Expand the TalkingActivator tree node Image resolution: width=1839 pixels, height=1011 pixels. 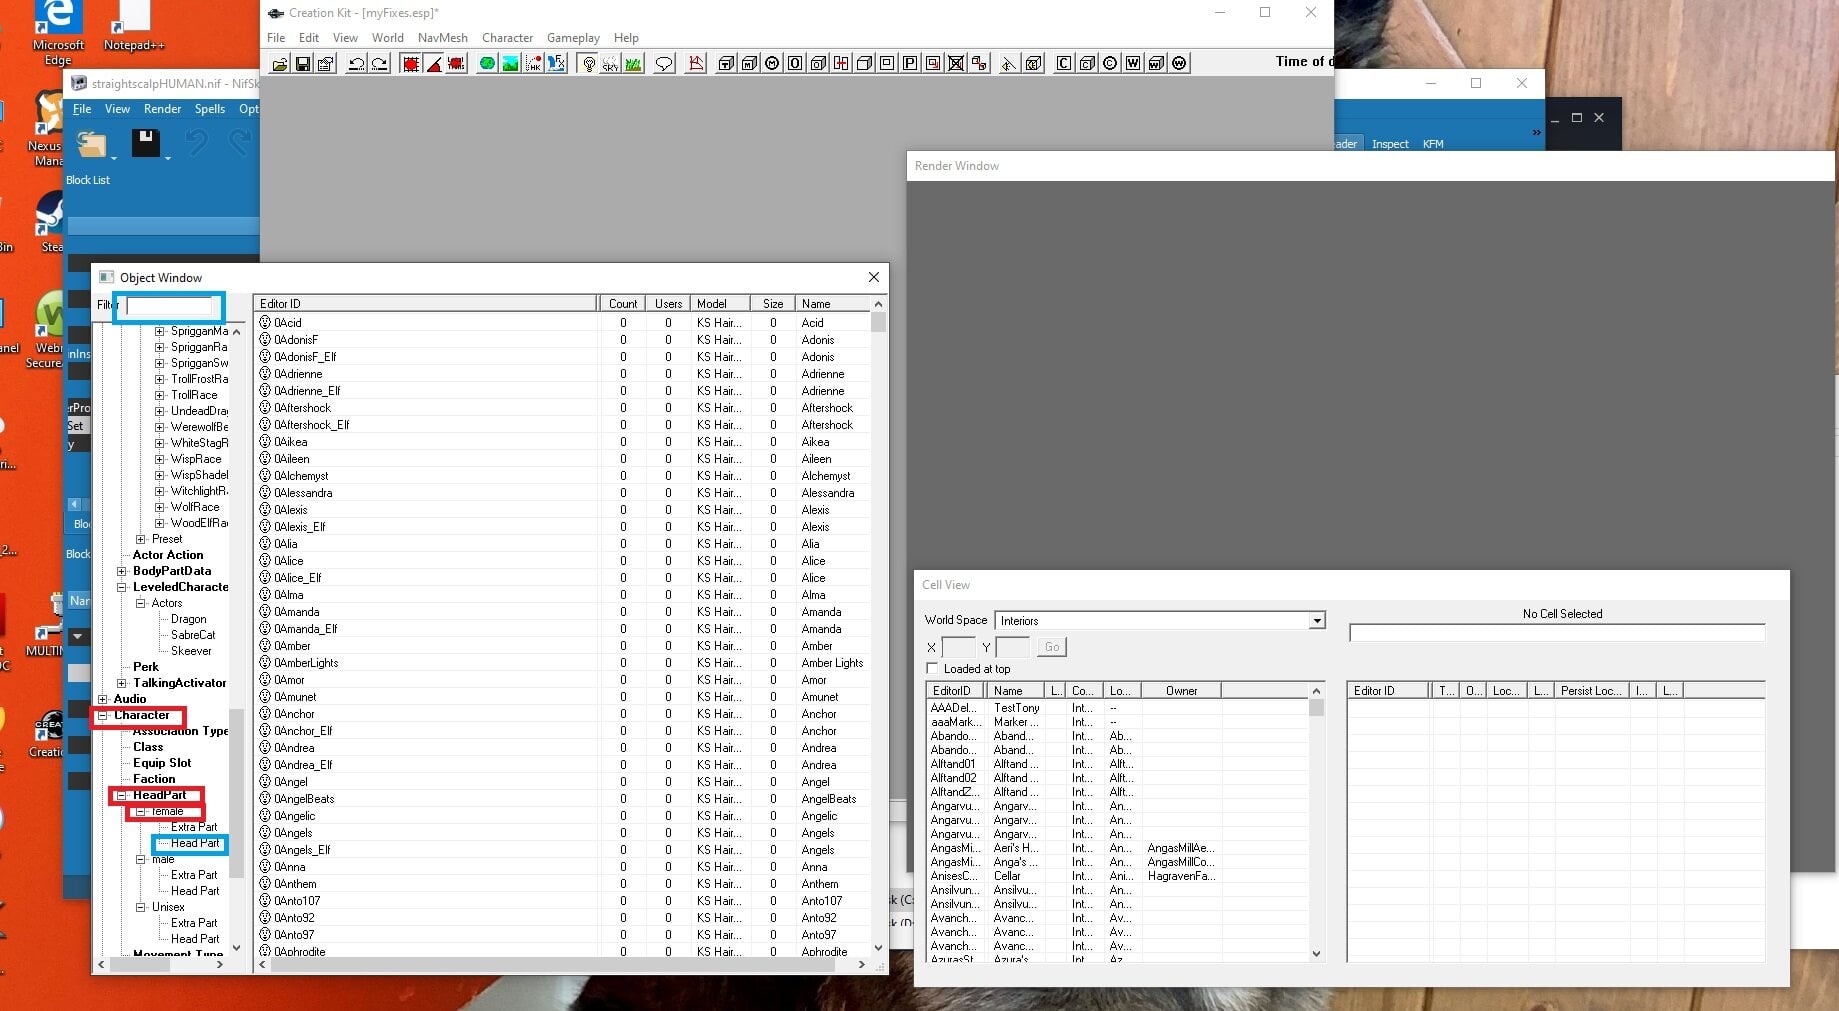pyautogui.click(x=122, y=683)
